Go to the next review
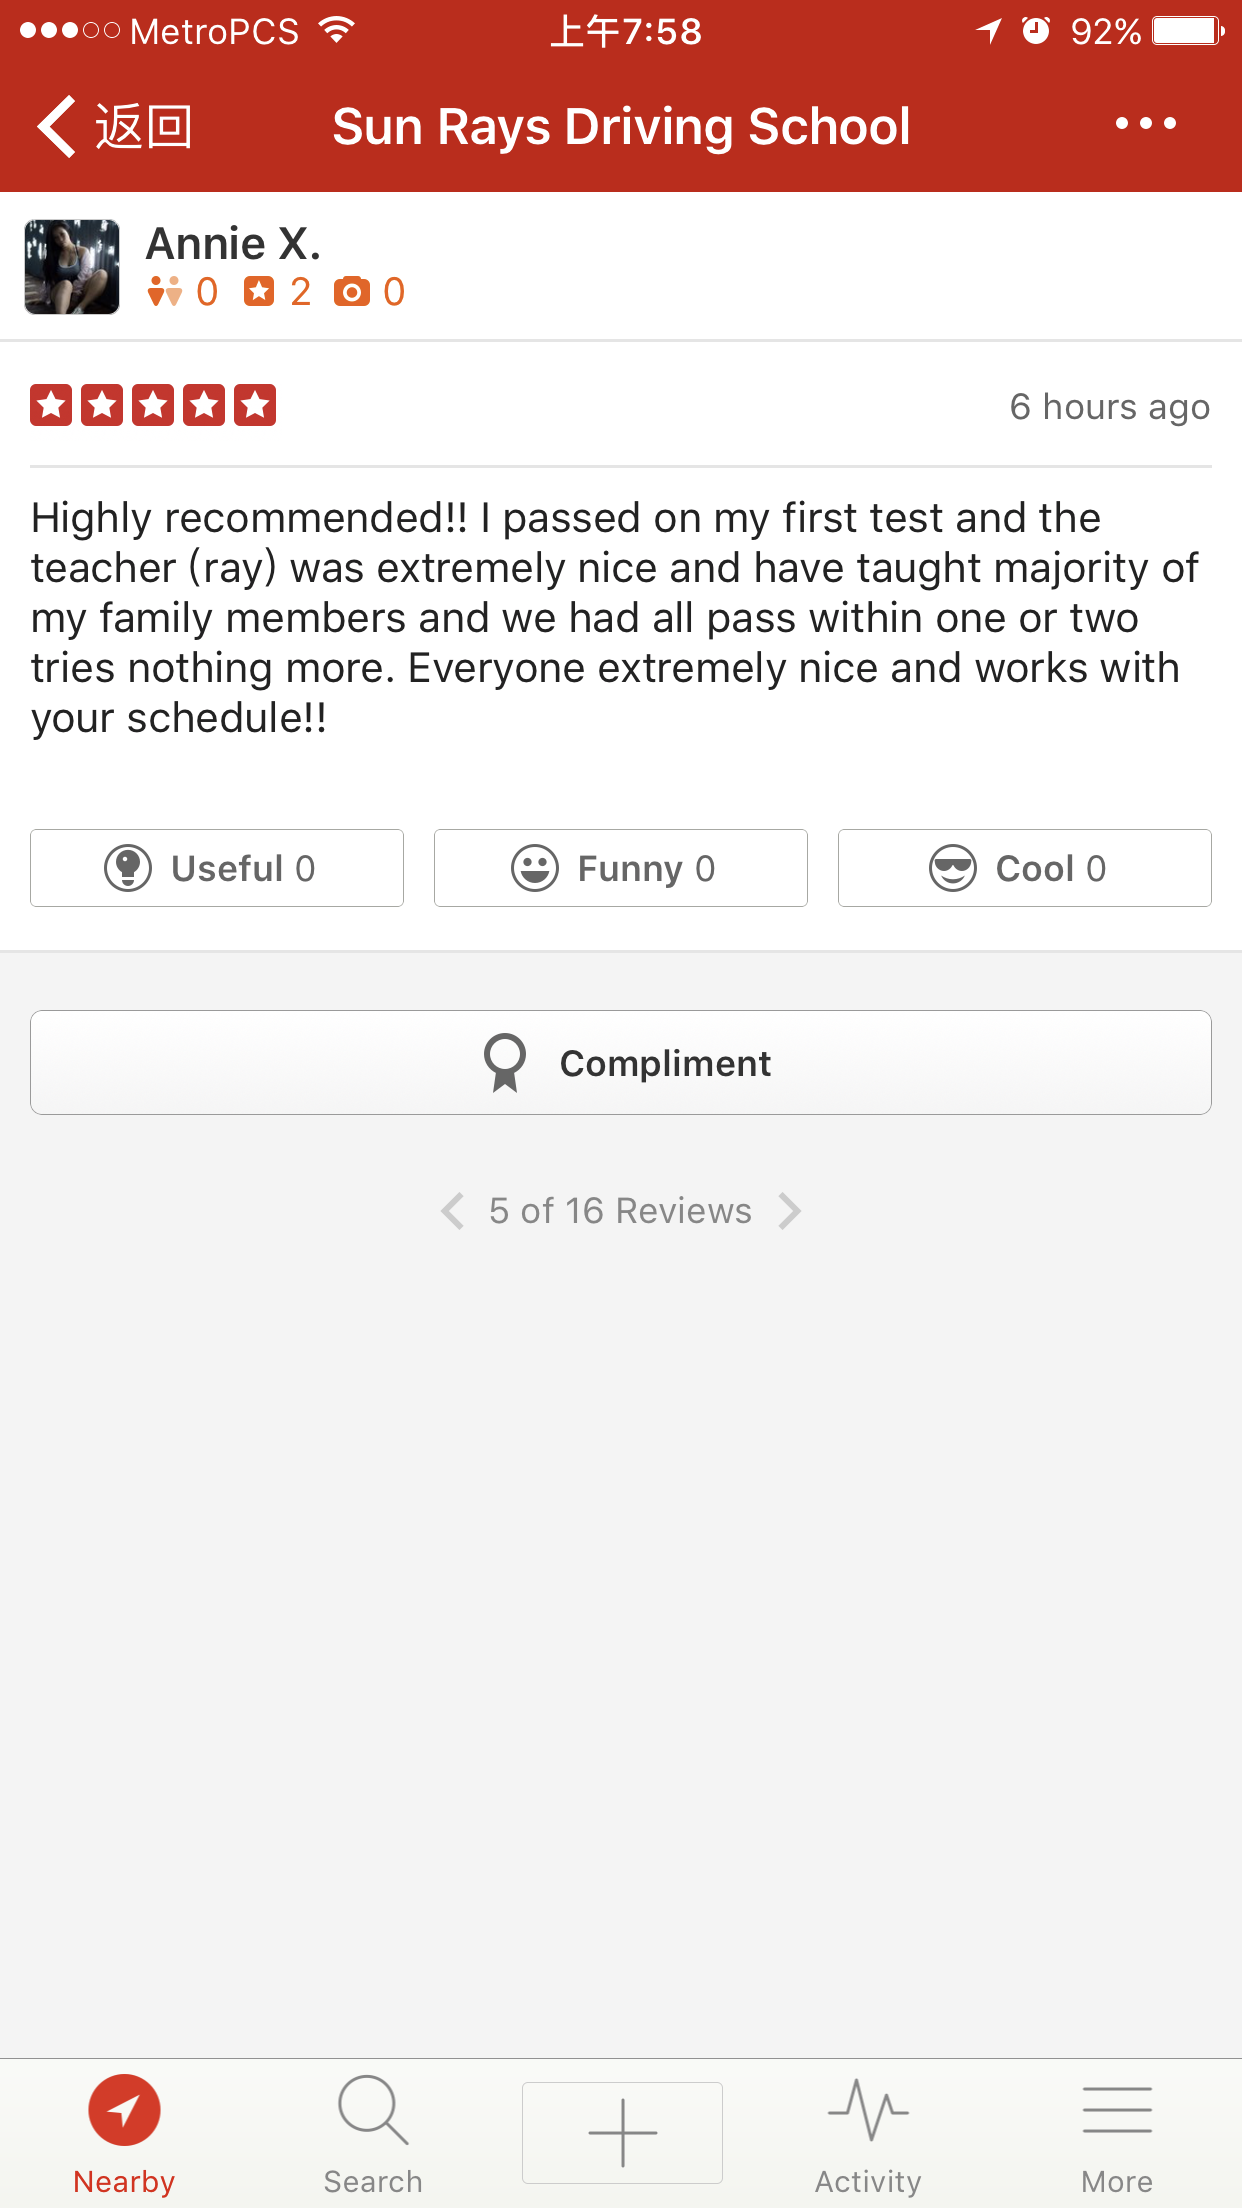The height and width of the screenshot is (2208, 1242). tap(790, 1211)
